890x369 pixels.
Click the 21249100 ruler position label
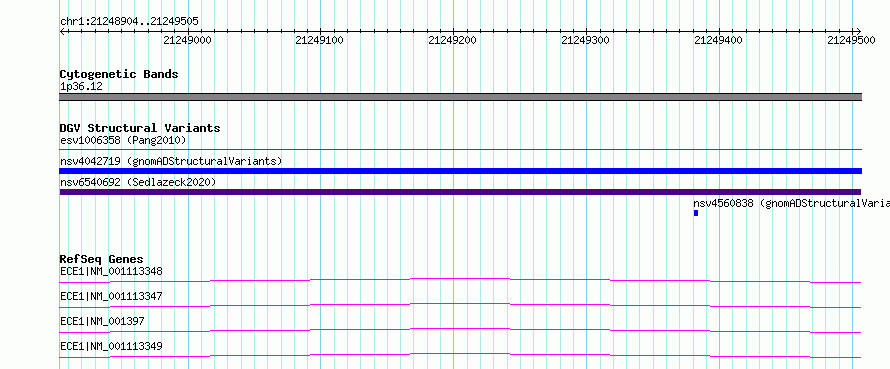[x=320, y=40]
